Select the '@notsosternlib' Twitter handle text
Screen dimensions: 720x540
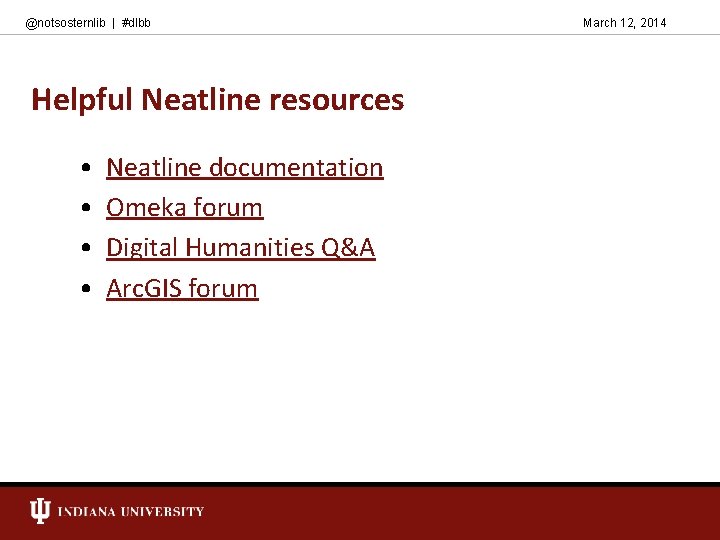pyautogui.click(x=66, y=23)
